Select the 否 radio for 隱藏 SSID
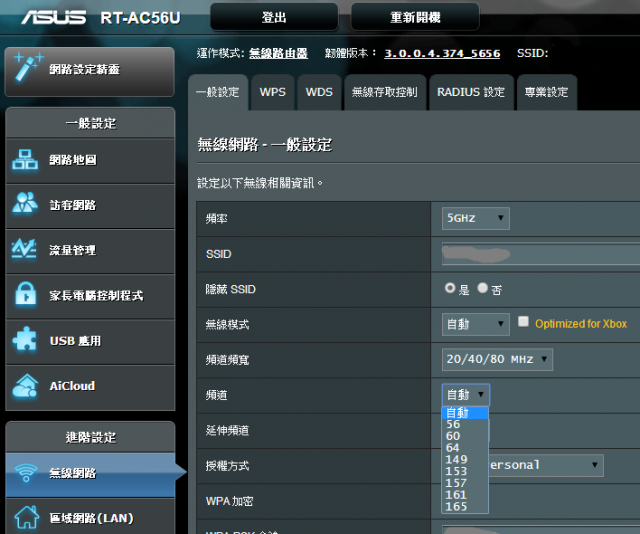Screen dimensions: 640x534 [482, 288]
